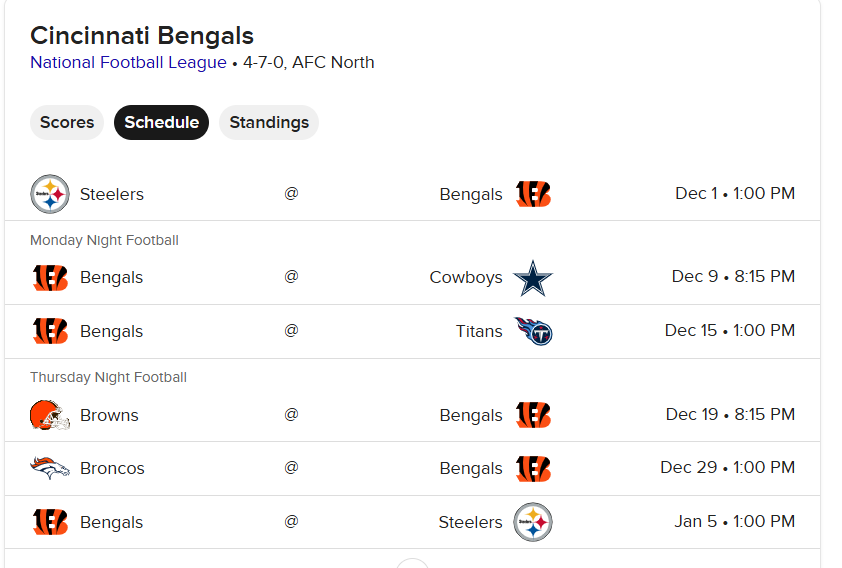The height and width of the screenshot is (568, 842).
Task: Click the Broncos team name
Action: pos(112,468)
